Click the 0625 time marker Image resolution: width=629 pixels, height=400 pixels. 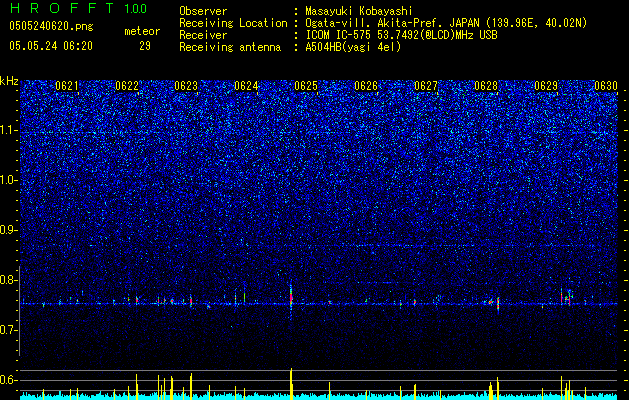[x=306, y=86]
